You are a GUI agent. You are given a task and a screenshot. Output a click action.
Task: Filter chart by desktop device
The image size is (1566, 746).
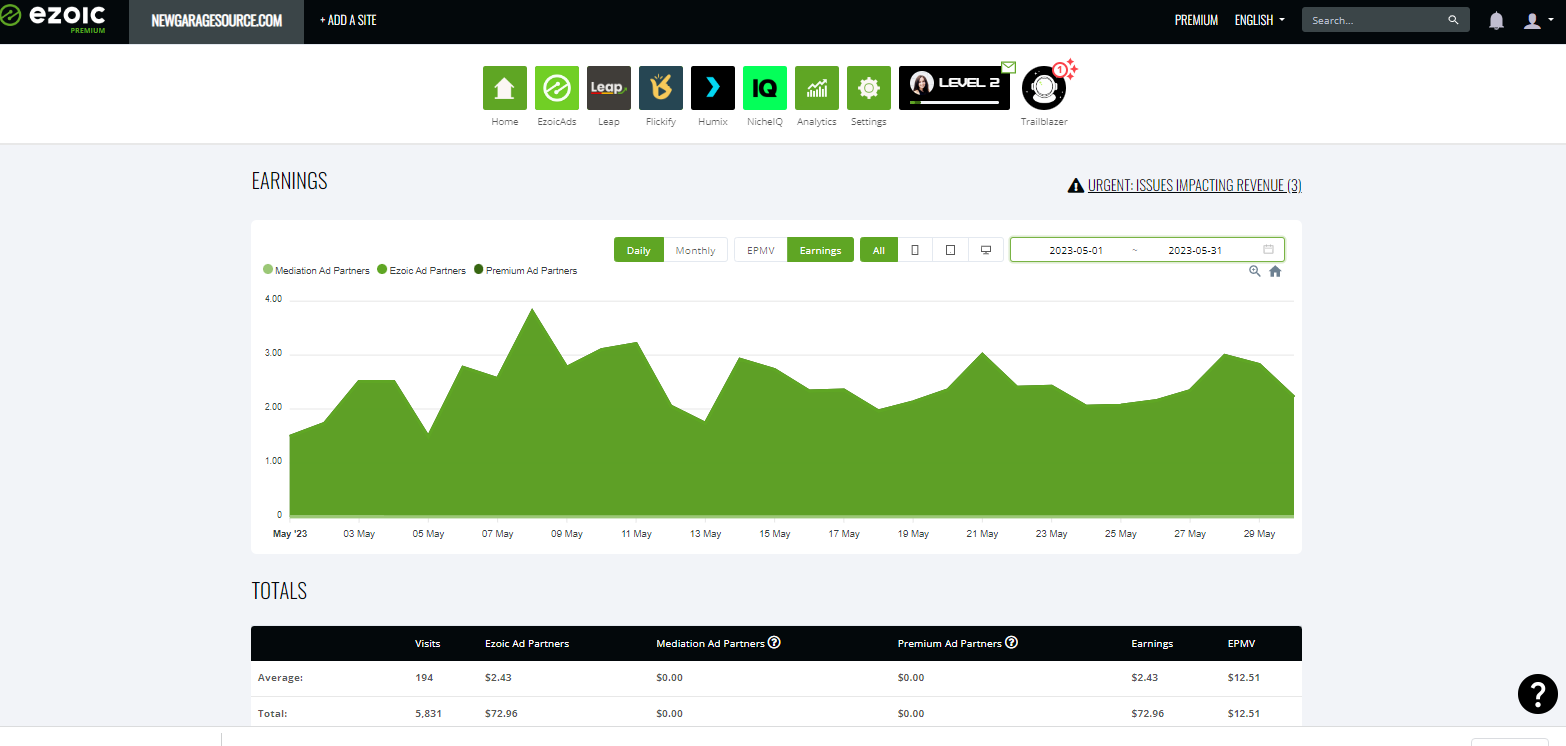tap(986, 250)
